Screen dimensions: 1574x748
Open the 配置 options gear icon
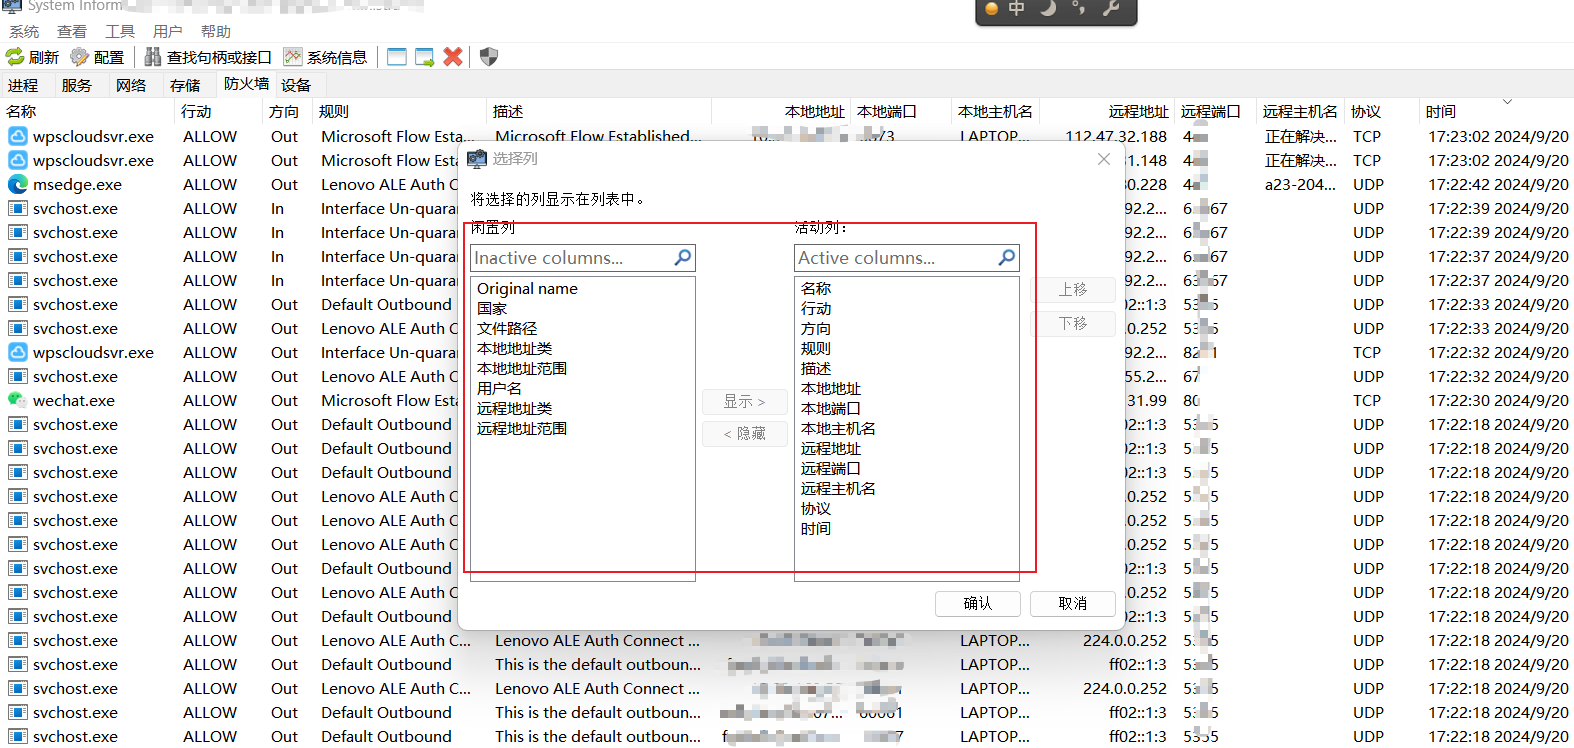tap(79, 57)
